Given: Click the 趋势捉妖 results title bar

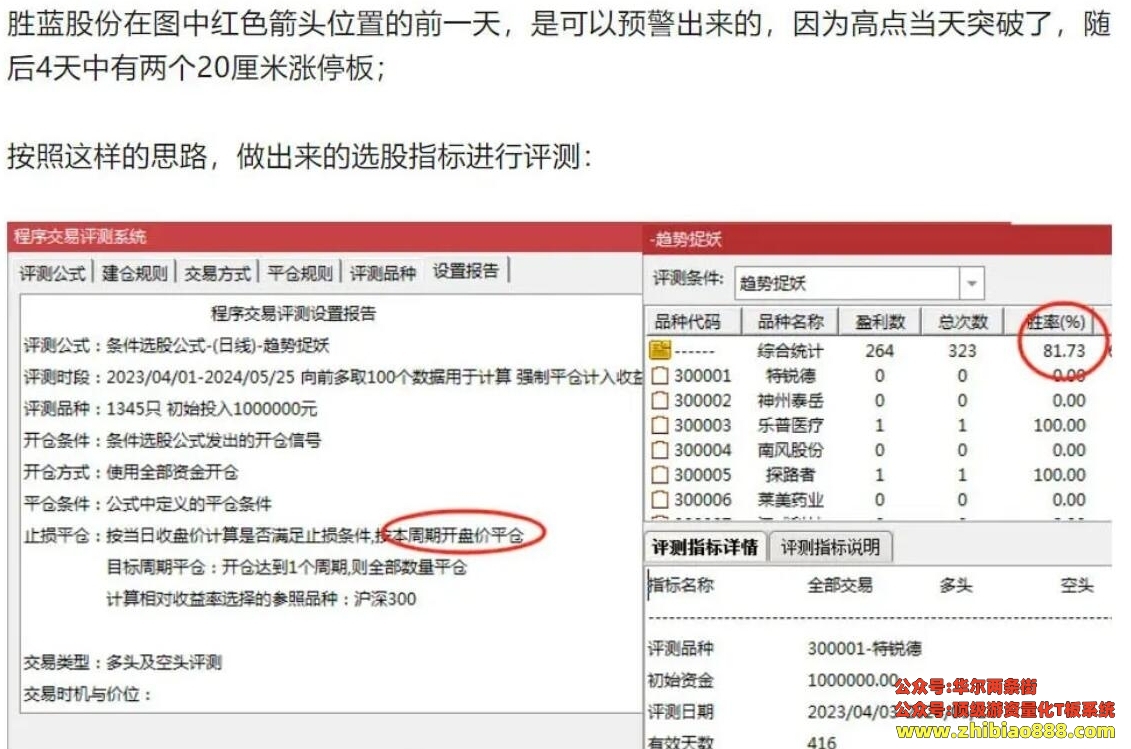Looking at the screenshot, I should 877,239.
